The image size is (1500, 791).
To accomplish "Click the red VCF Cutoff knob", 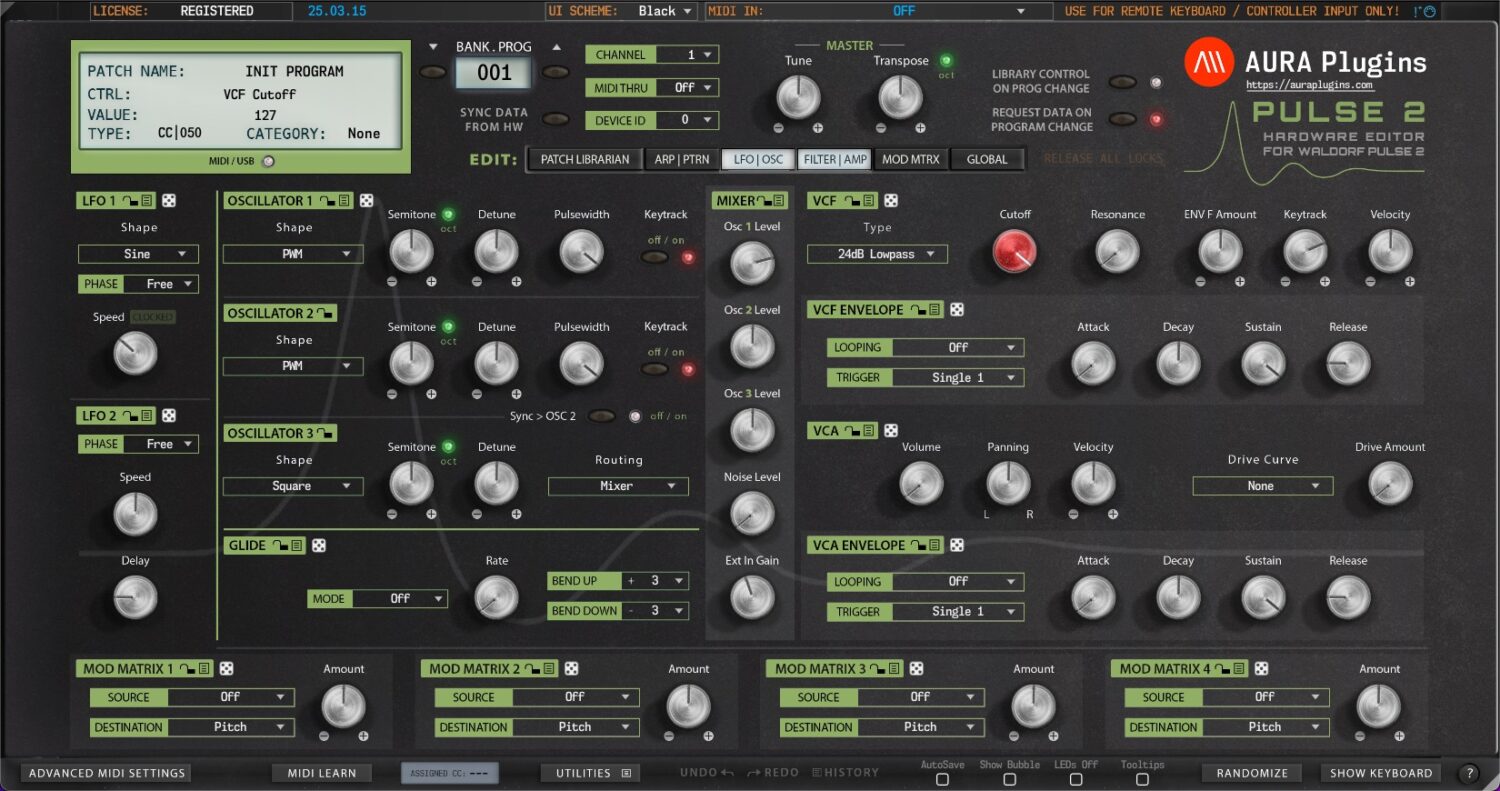I will pos(1015,251).
